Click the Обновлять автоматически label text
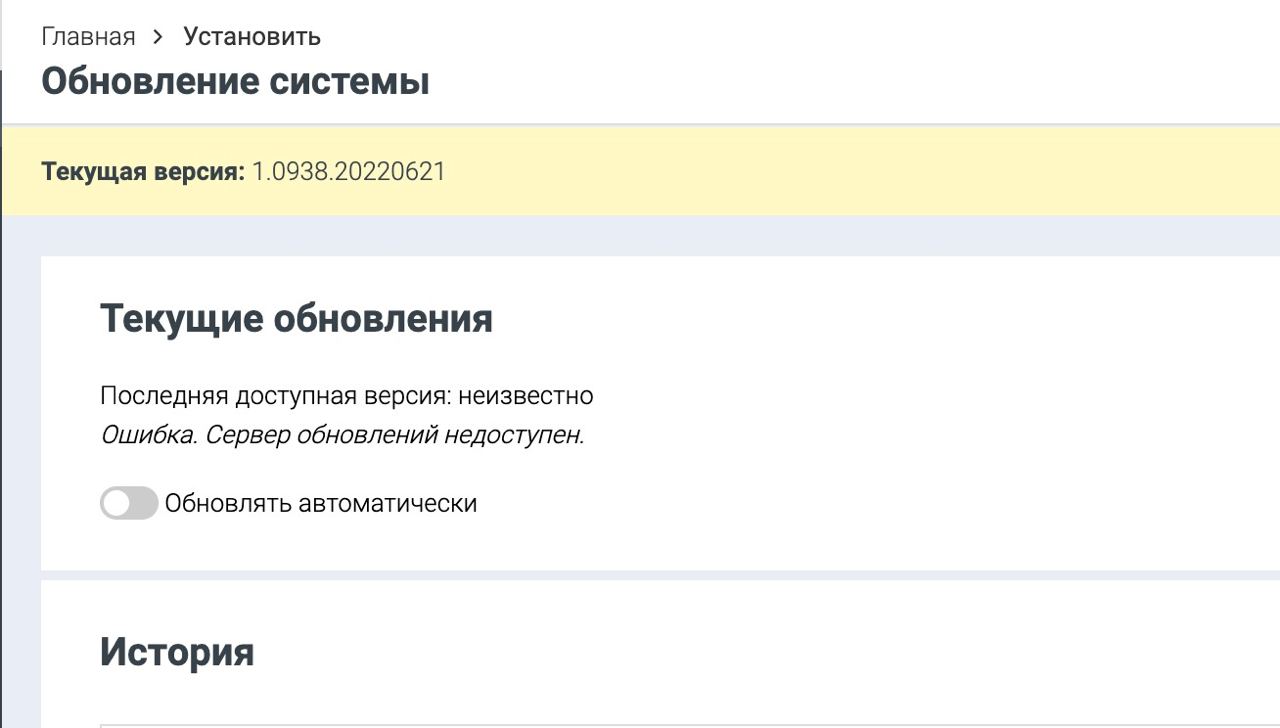The height and width of the screenshot is (728, 1280). tap(320, 503)
